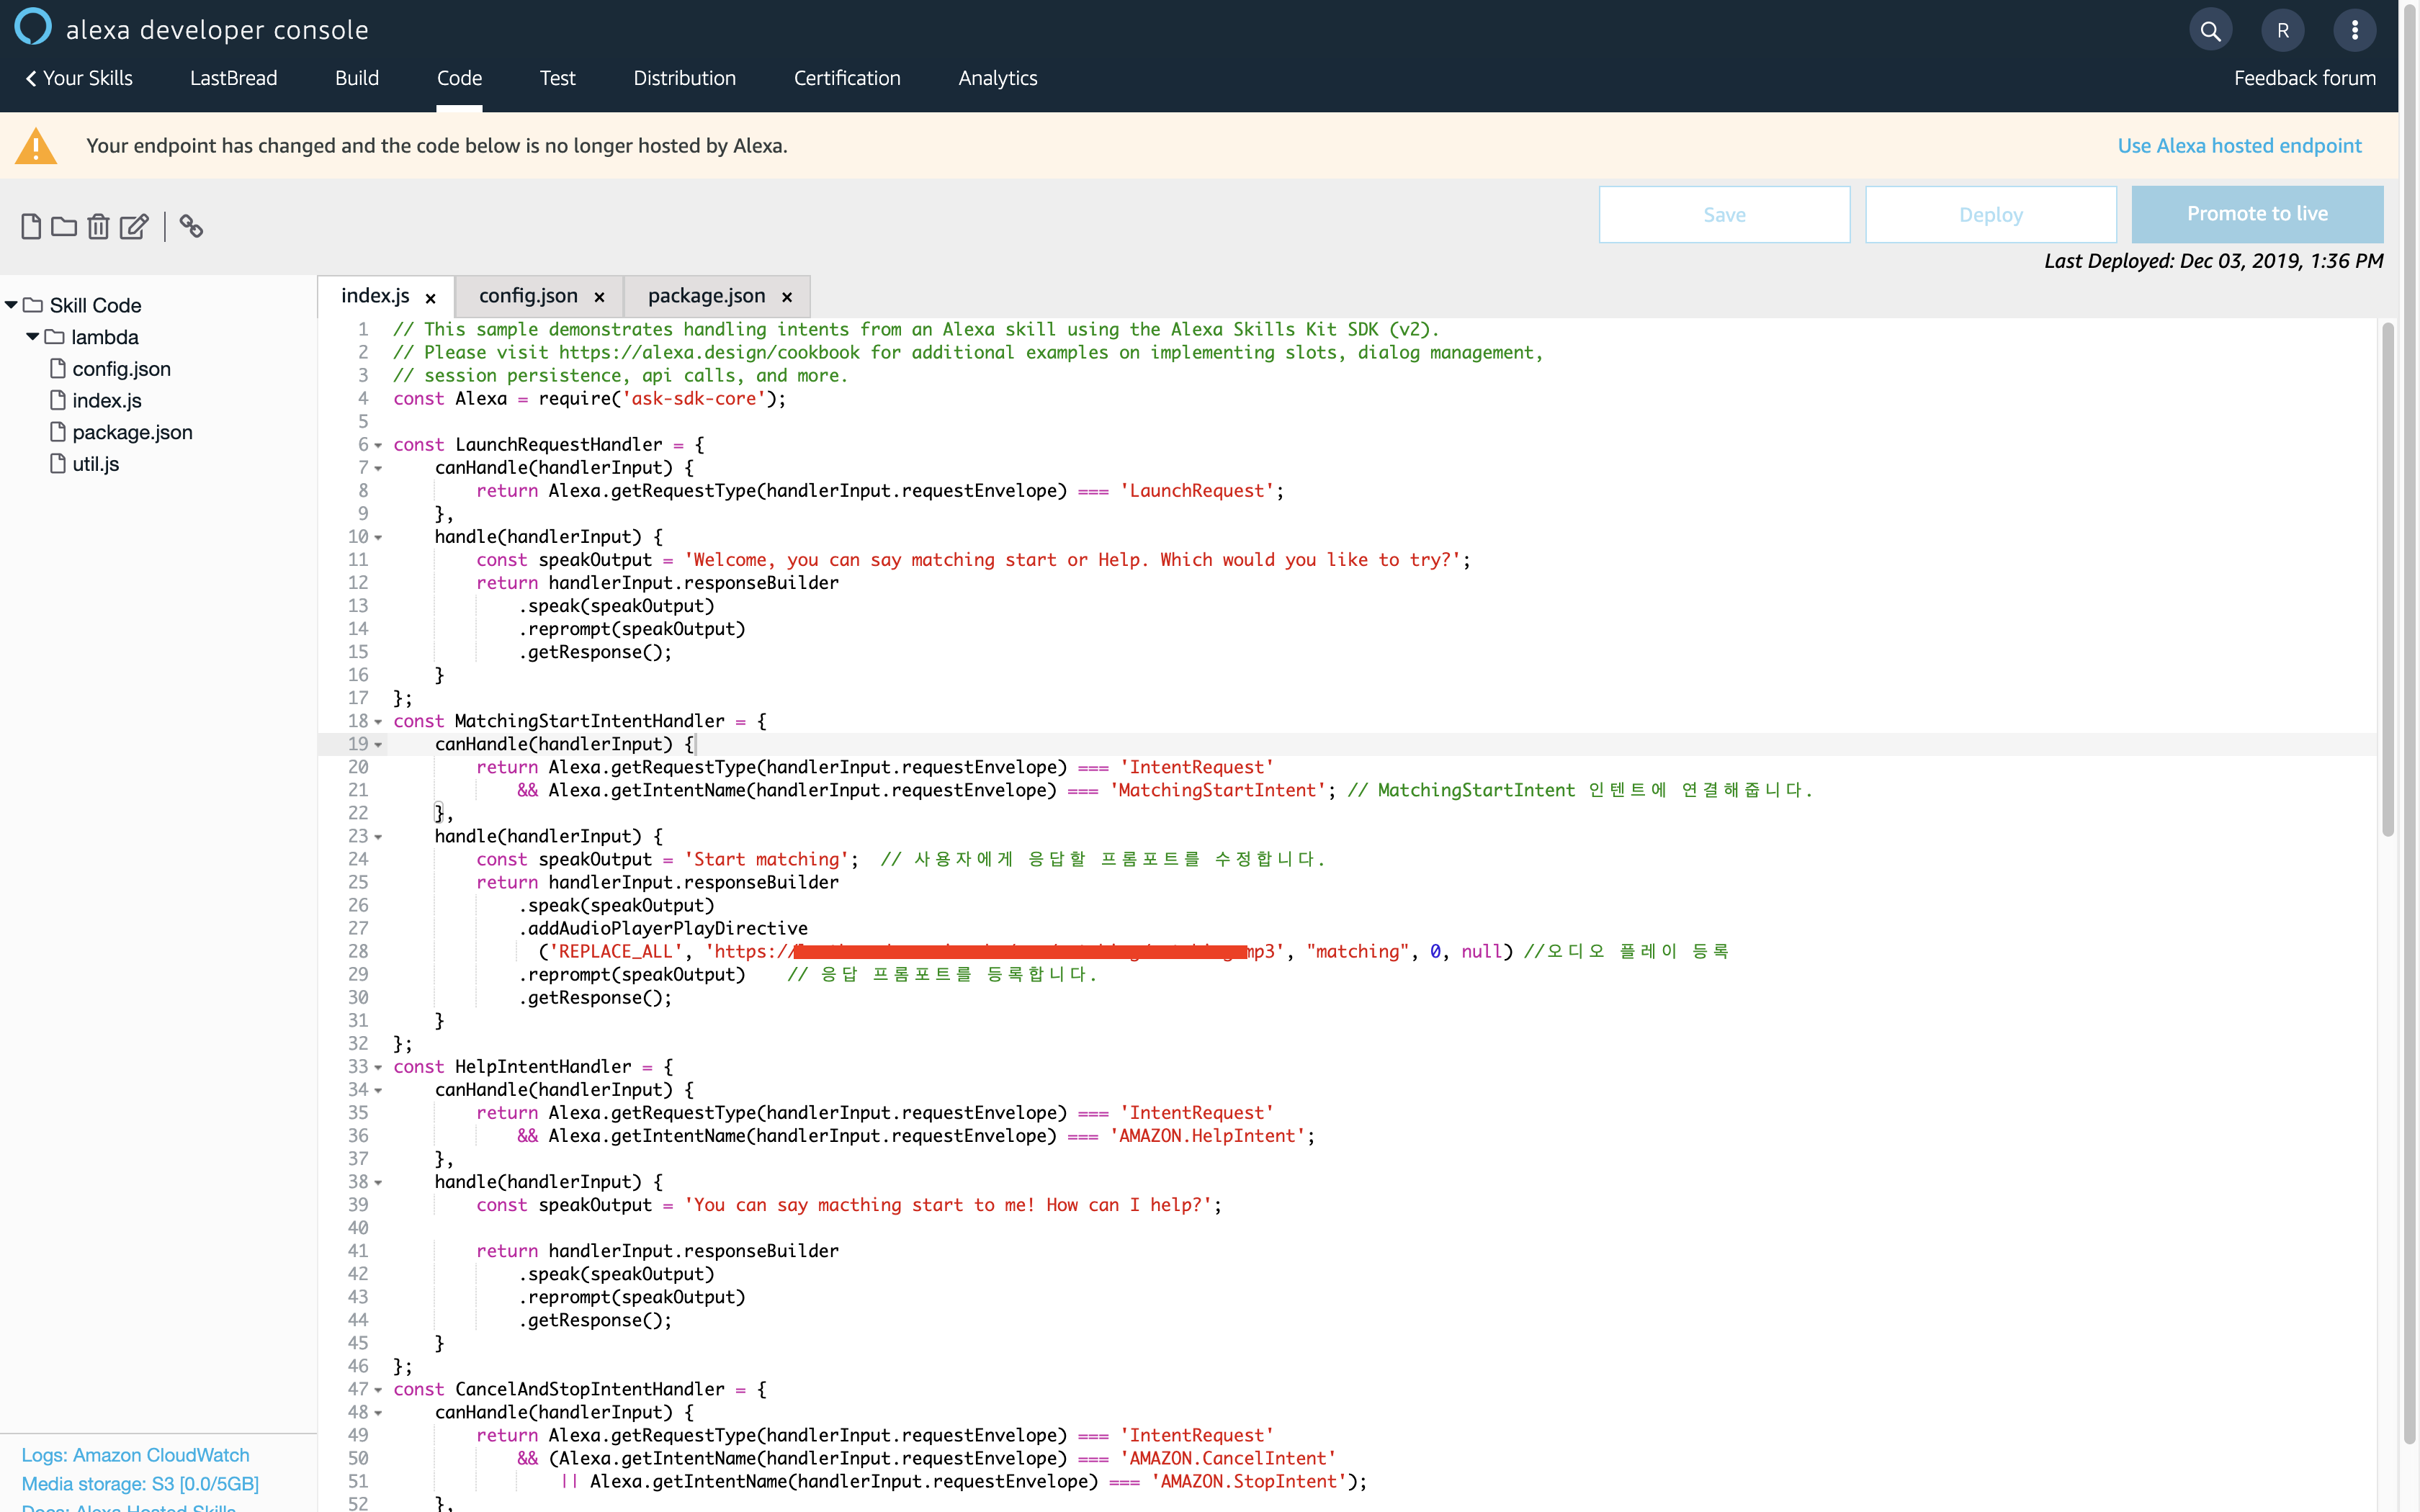Click the Deploy button
The image size is (2420, 1512).
coord(1990,214)
